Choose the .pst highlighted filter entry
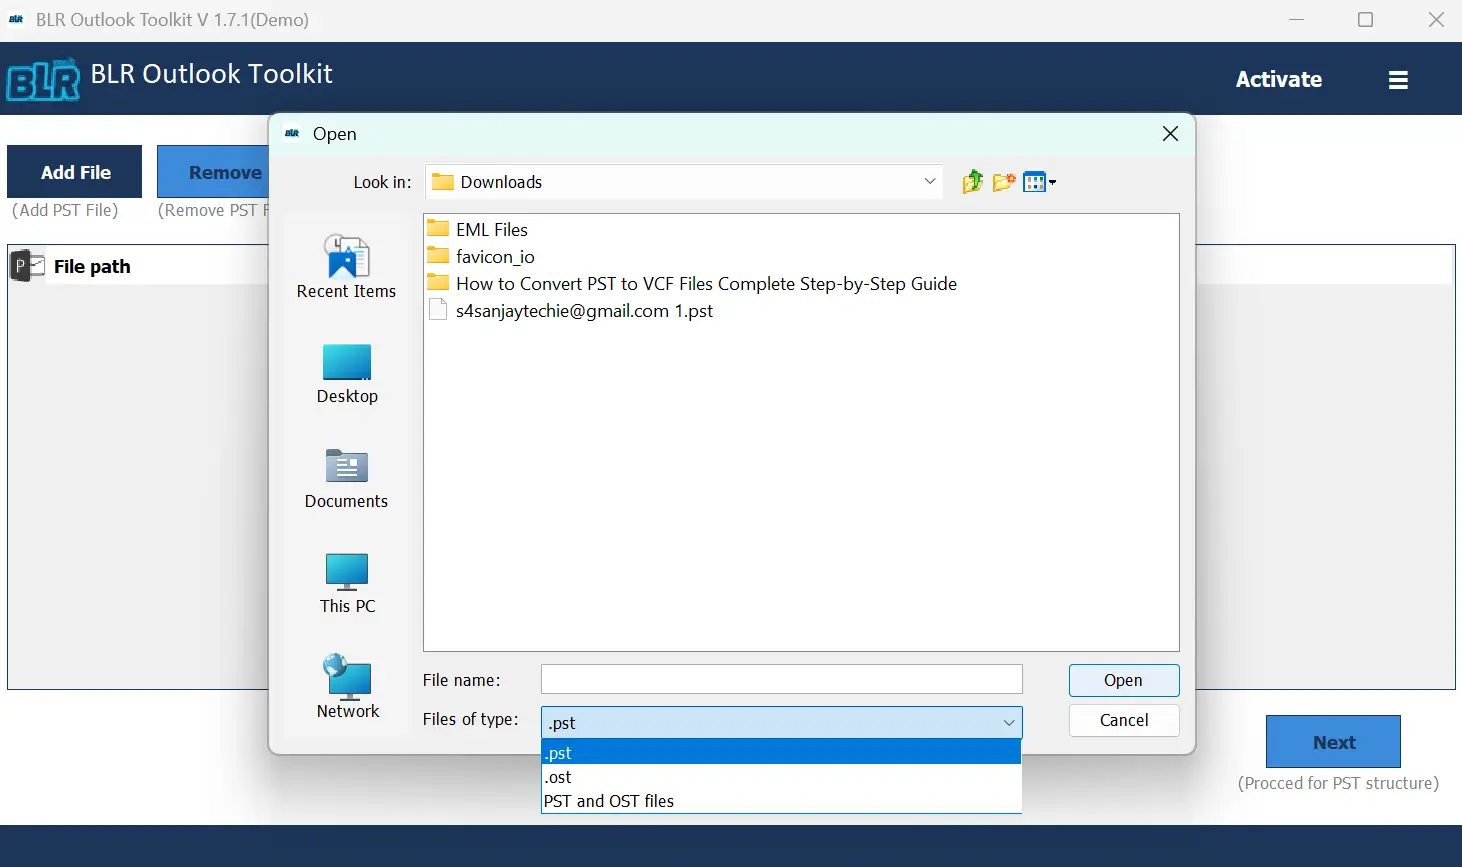Screen dimensions: 1462x867 pos(559,752)
